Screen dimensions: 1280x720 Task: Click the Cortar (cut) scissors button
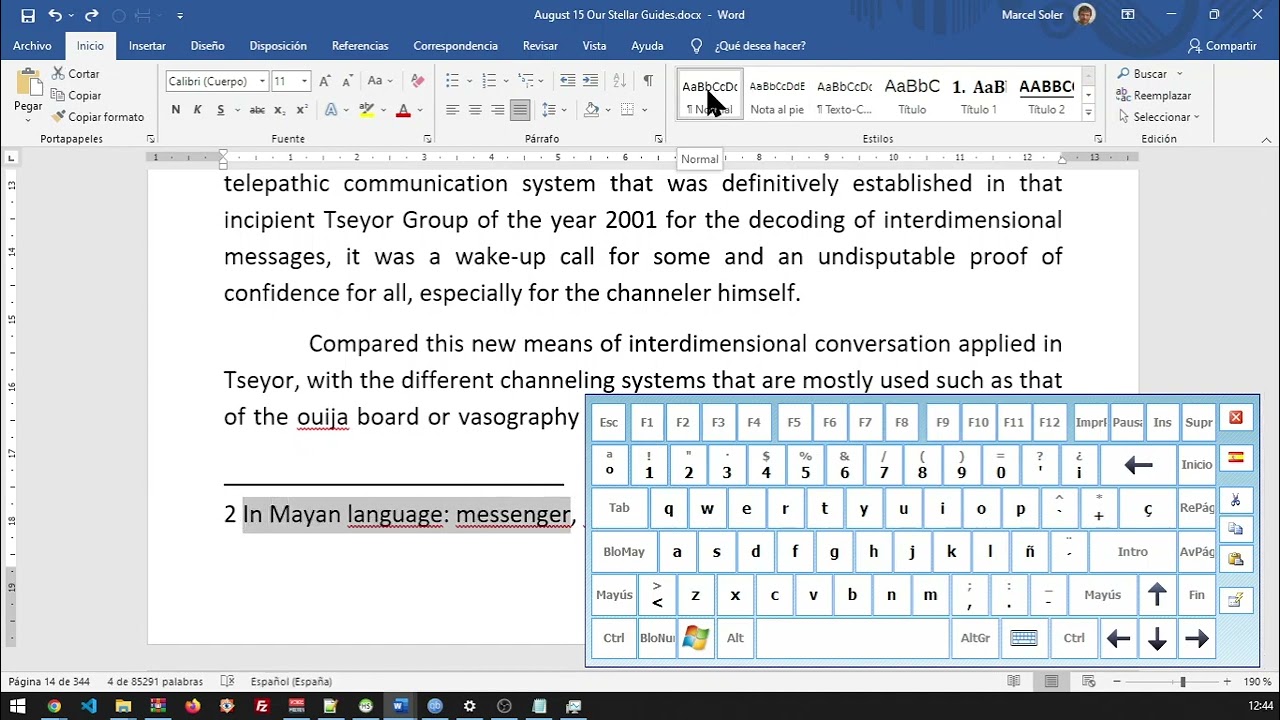[x=76, y=74]
